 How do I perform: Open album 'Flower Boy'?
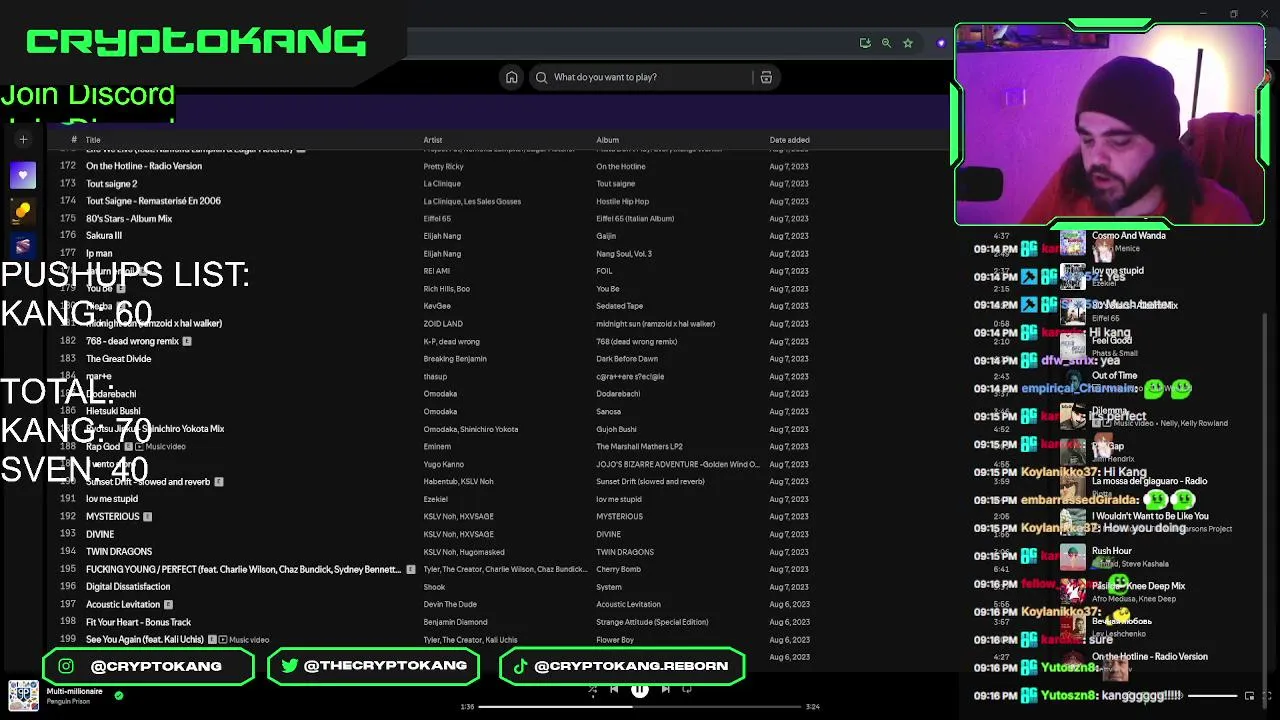[615, 639]
